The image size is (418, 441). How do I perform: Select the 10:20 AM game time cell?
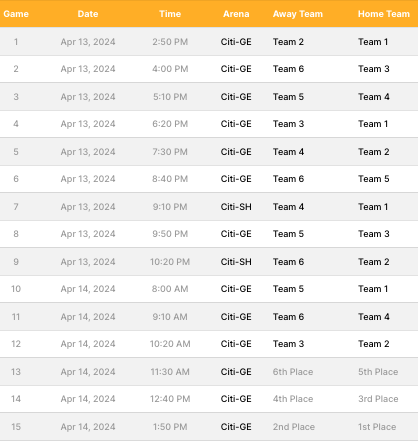(x=170, y=344)
